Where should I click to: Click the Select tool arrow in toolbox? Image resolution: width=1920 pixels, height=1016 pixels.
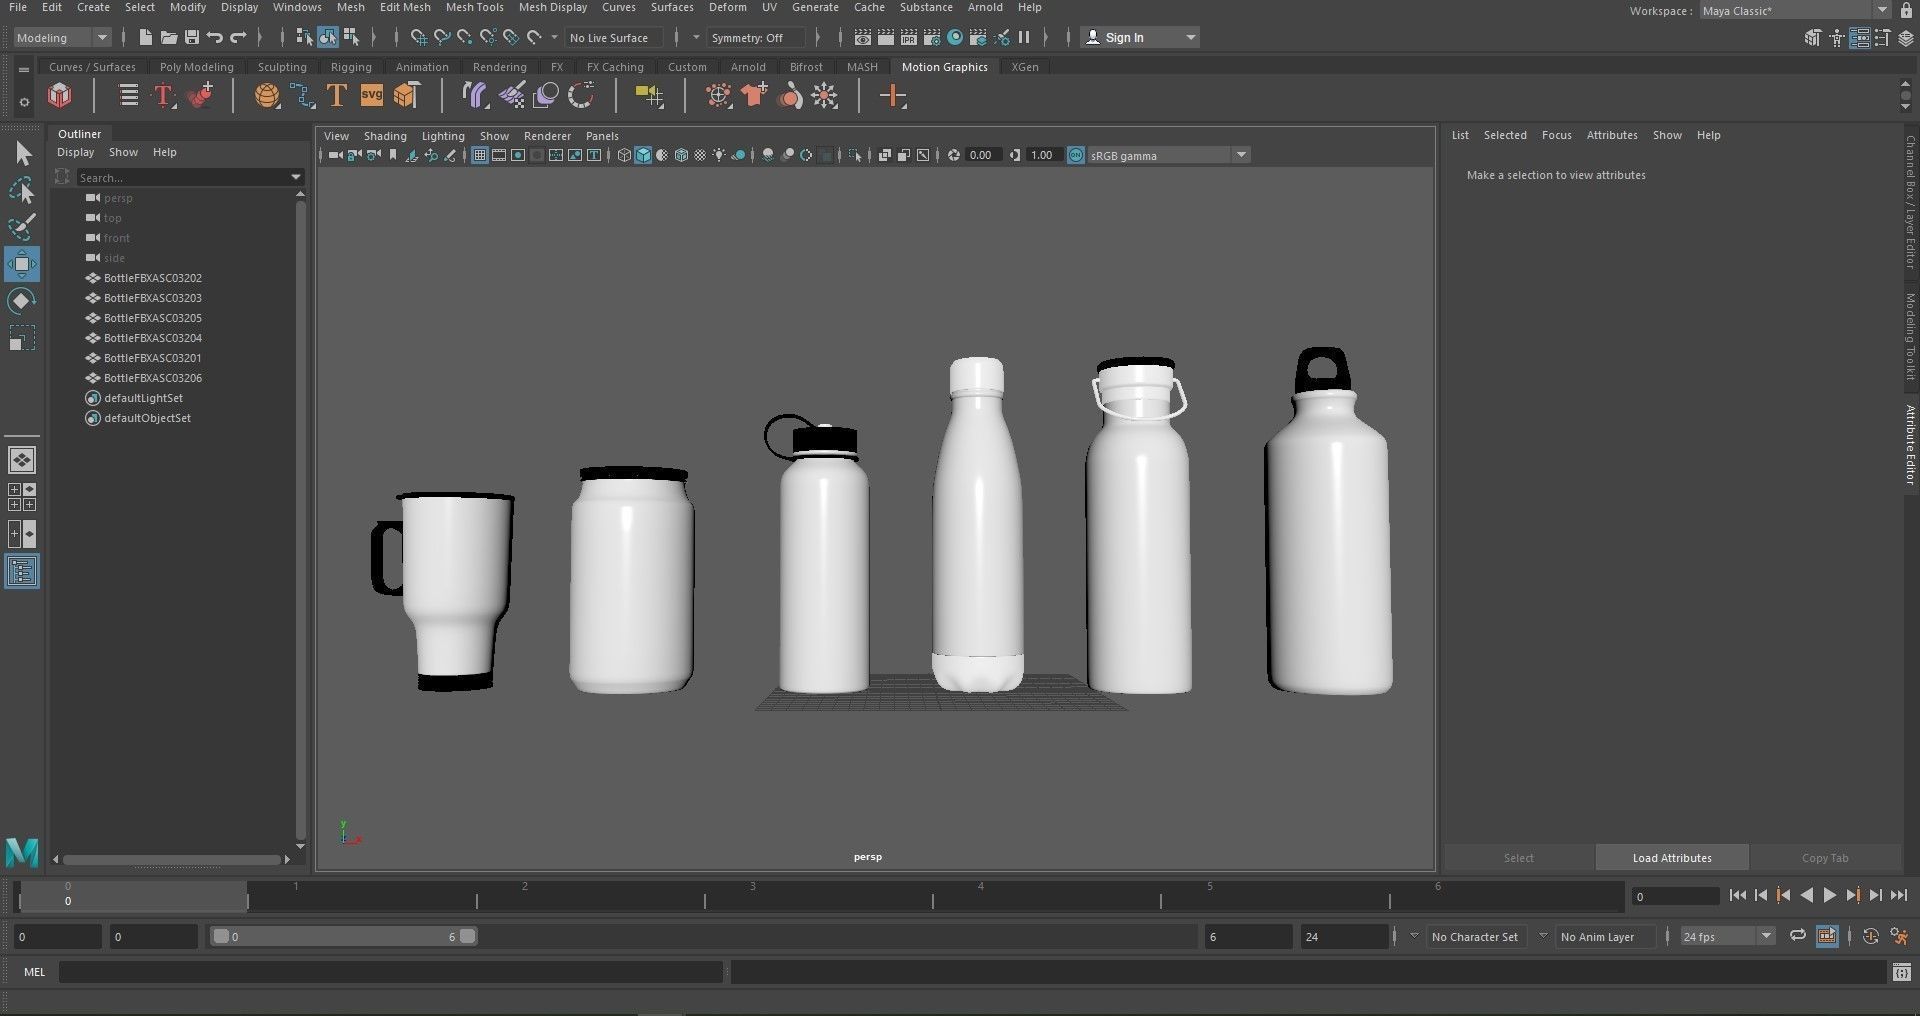pyautogui.click(x=22, y=153)
